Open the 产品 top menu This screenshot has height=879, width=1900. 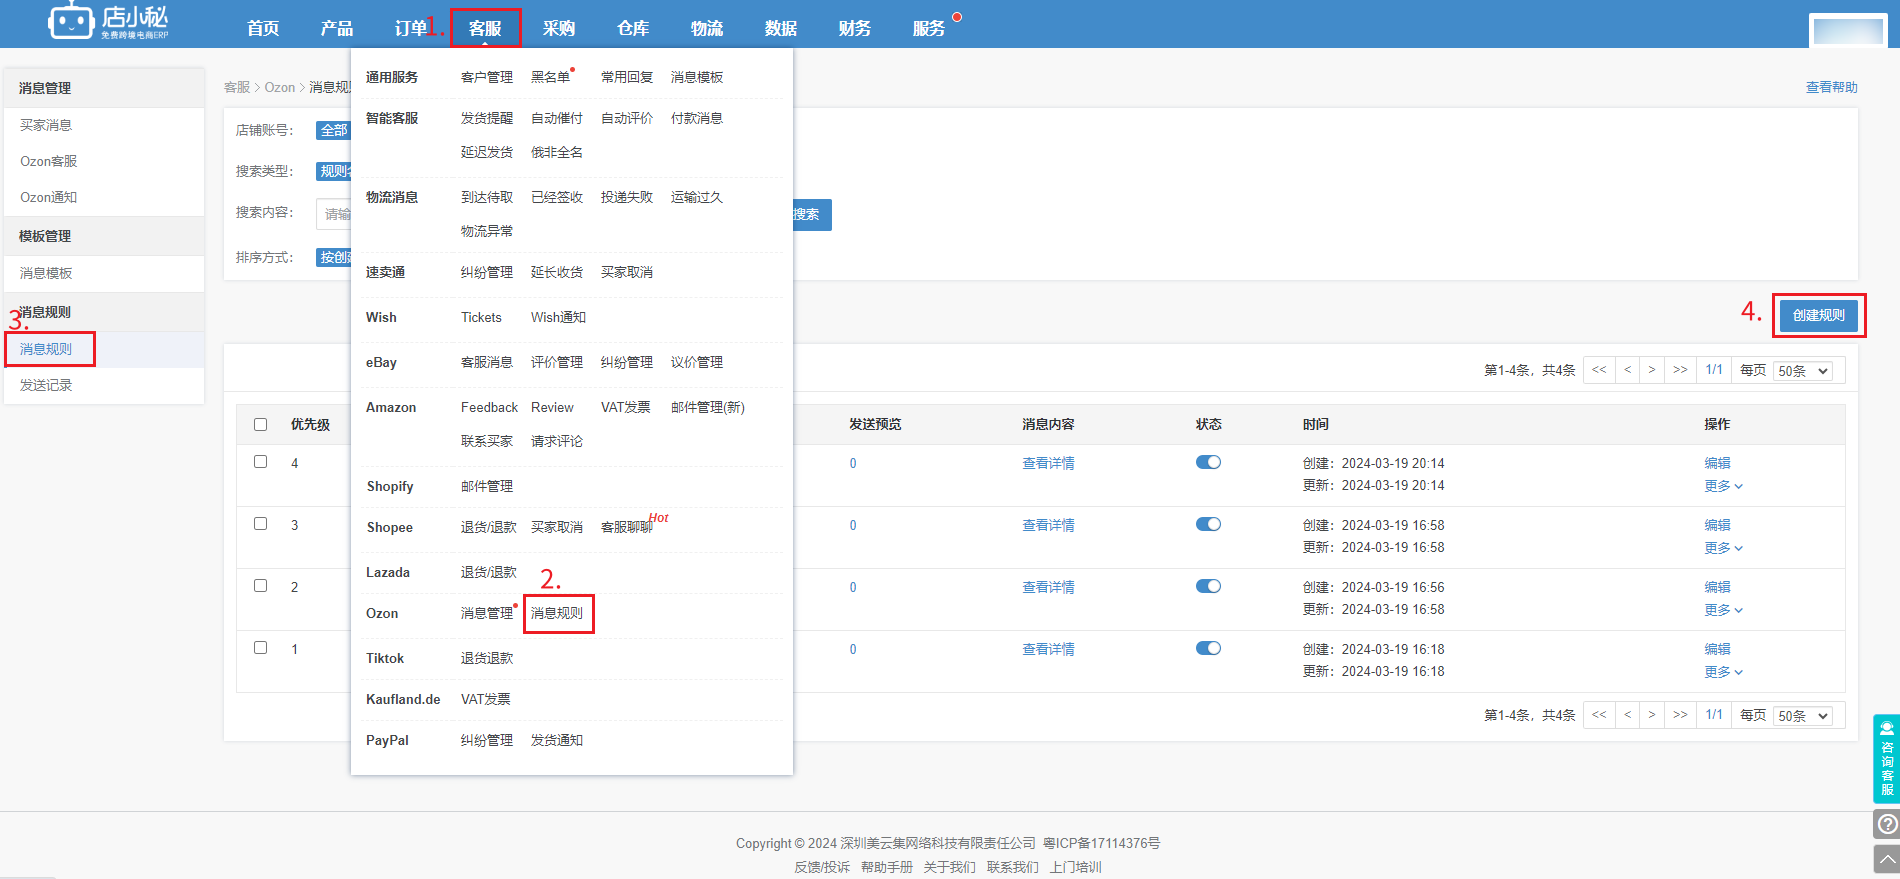tap(337, 28)
